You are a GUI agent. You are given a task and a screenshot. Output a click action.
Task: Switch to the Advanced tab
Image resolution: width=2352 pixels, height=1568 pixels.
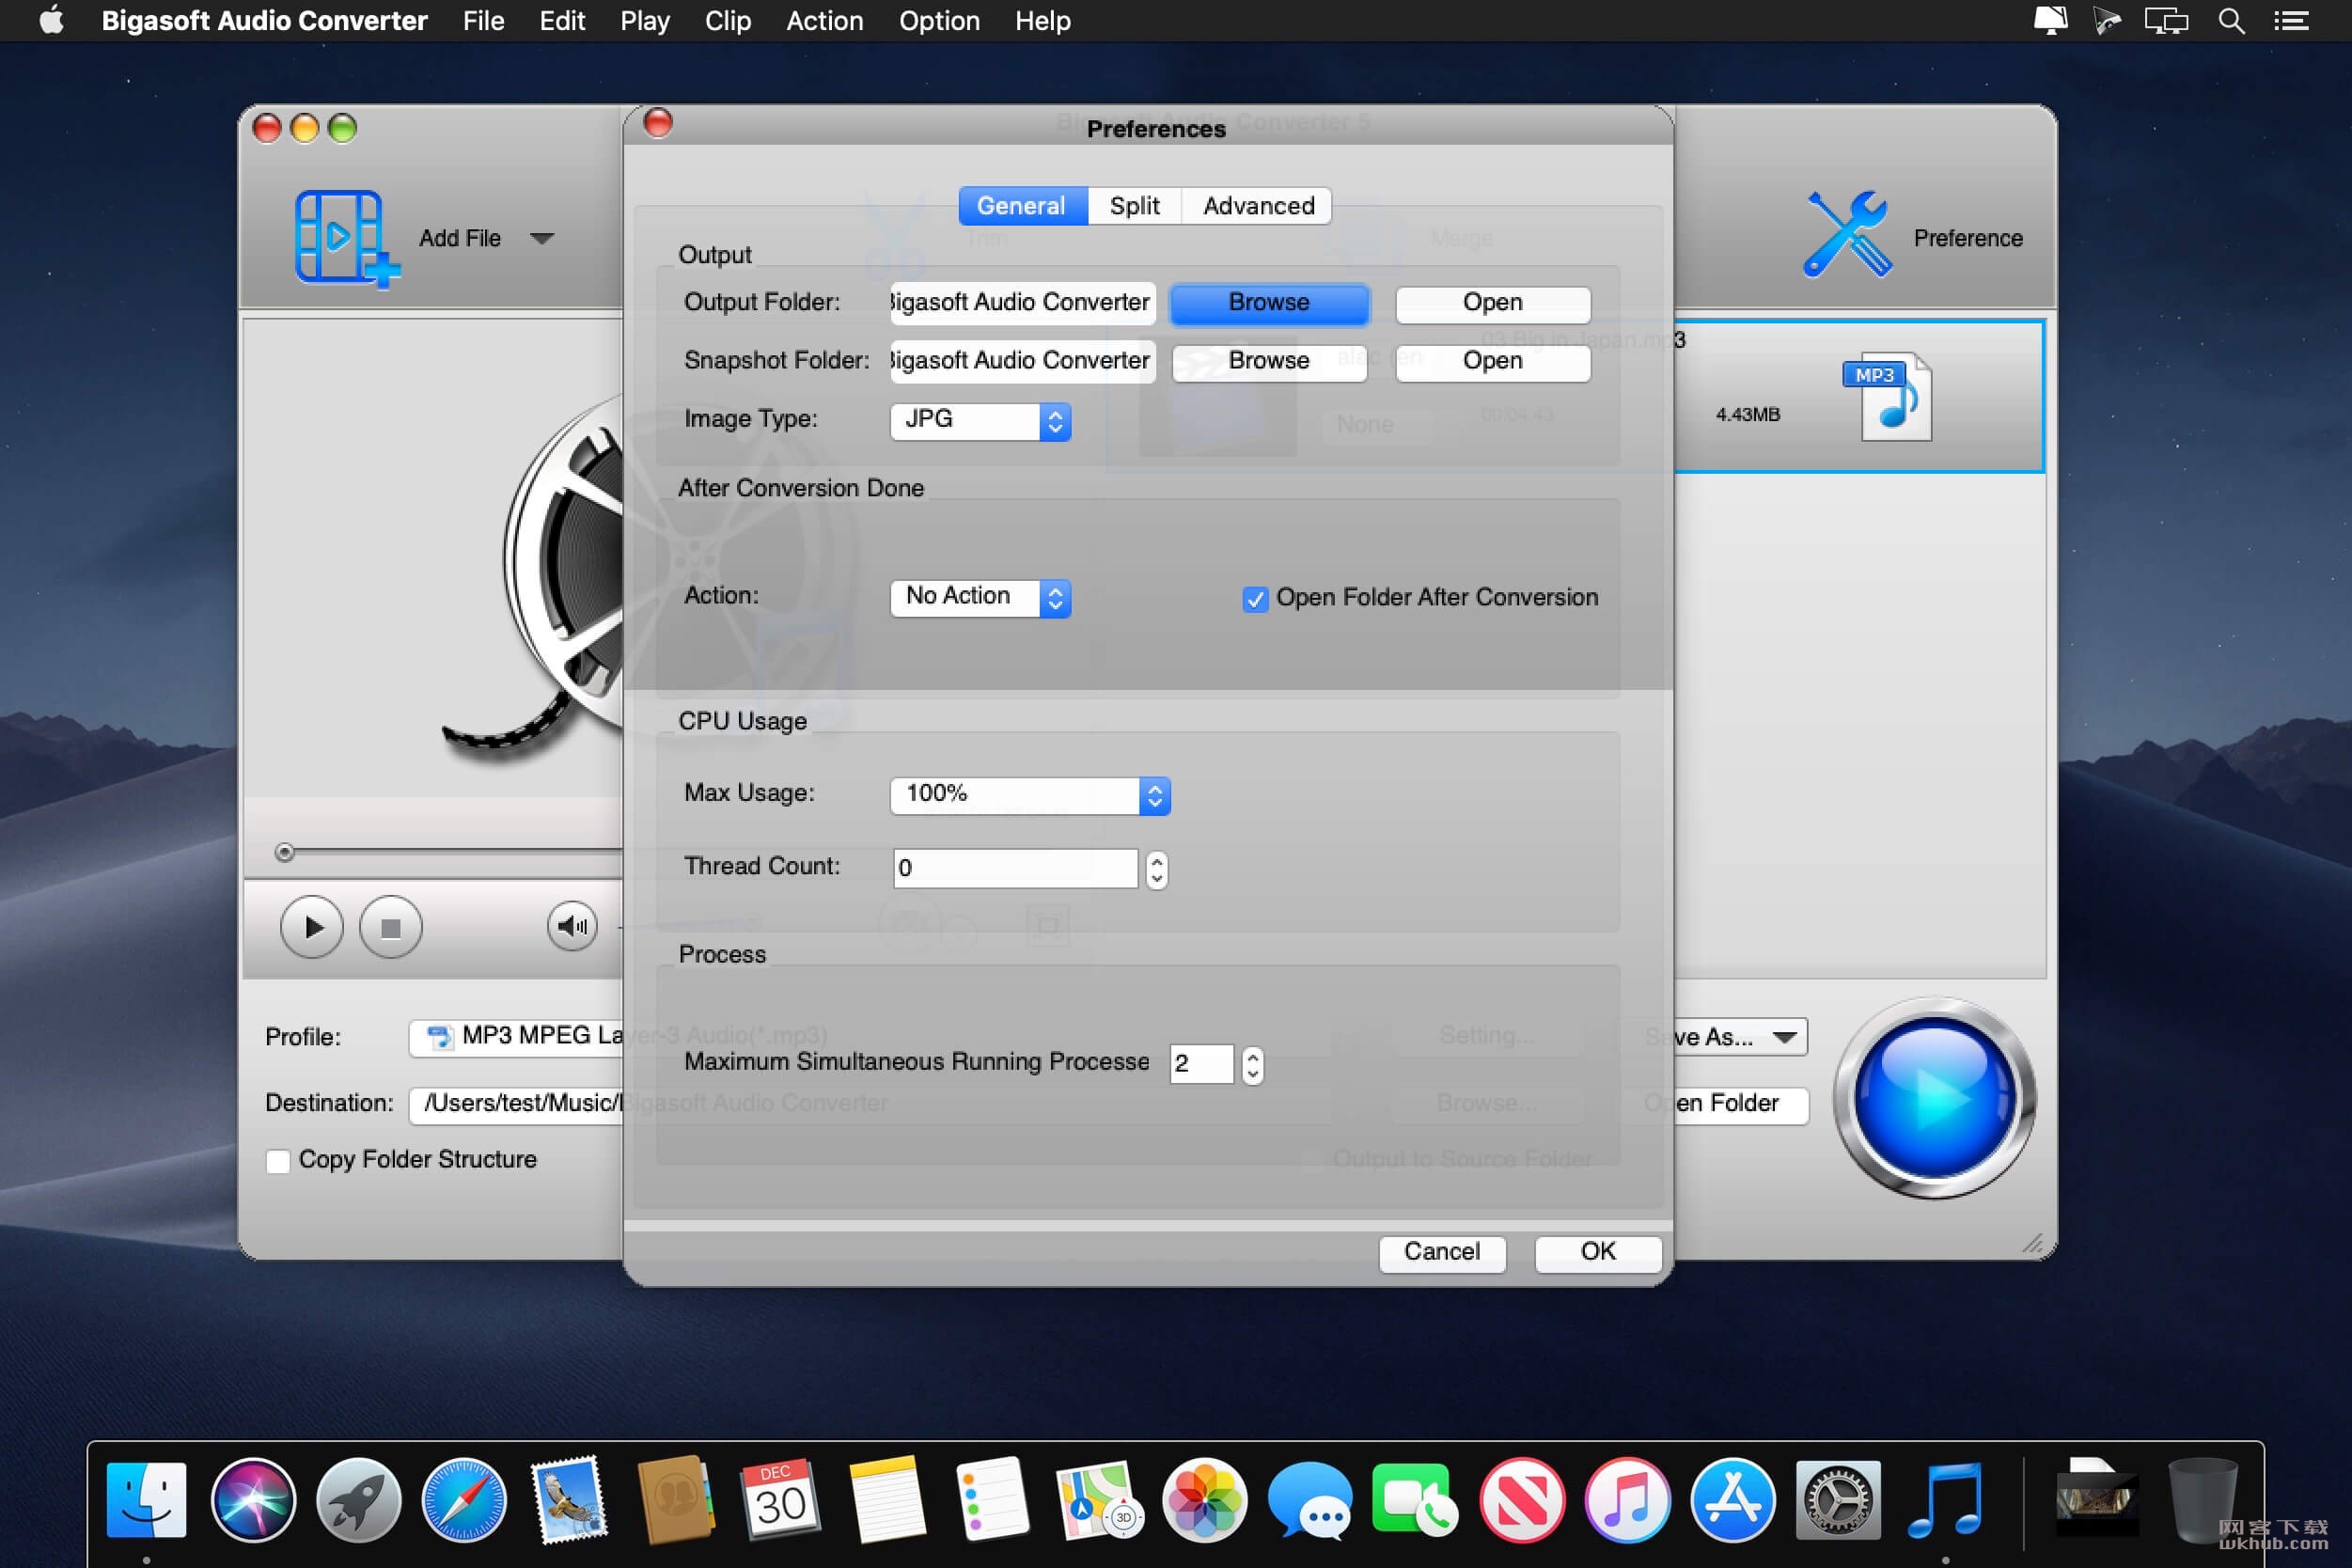tap(1258, 206)
